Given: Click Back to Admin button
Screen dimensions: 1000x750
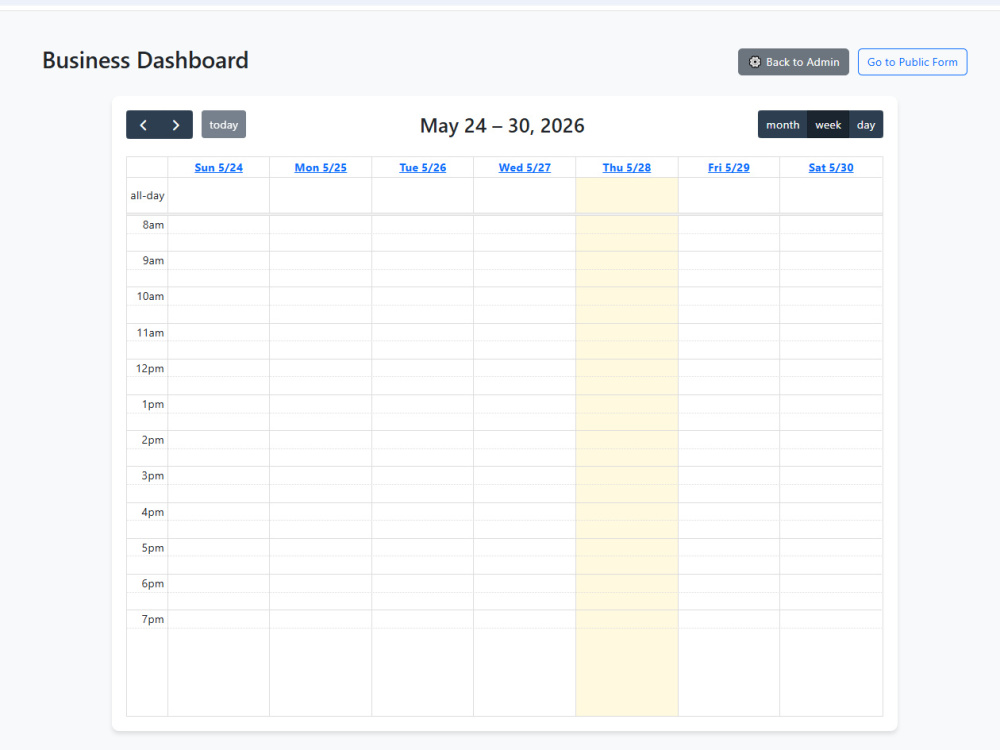Looking at the screenshot, I should tap(793, 62).
